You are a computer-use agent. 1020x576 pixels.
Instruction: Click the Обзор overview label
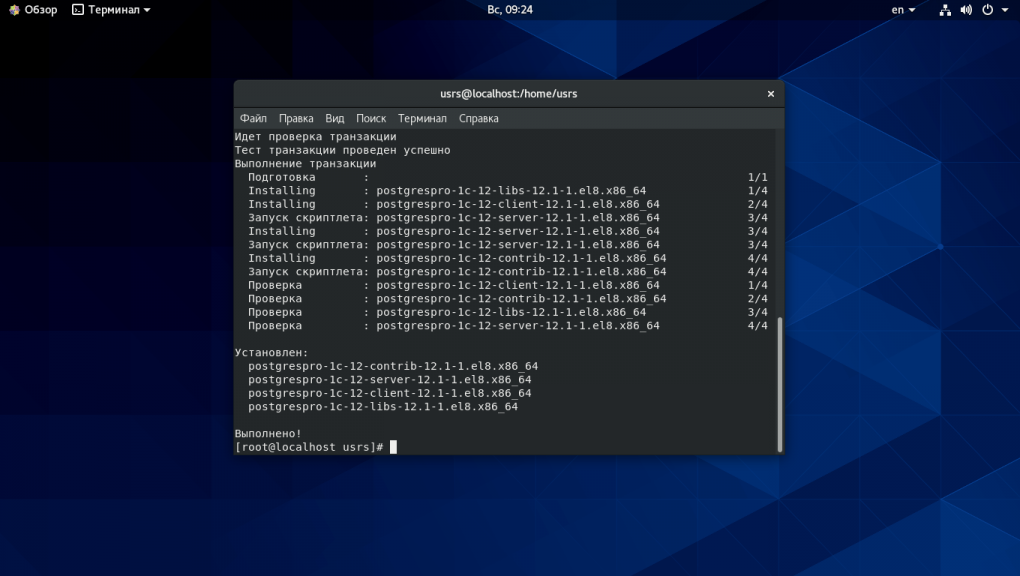pyautogui.click(x=41, y=10)
